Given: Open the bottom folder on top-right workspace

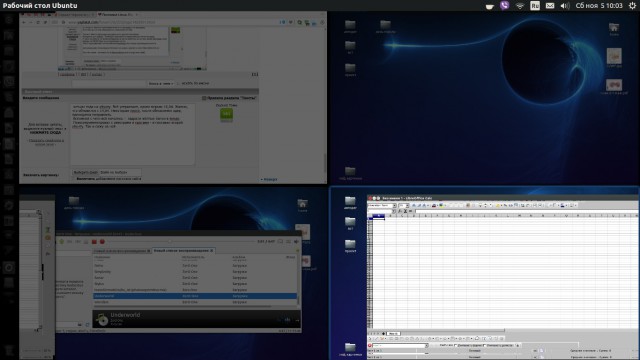Looking at the screenshot, I should (350, 173).
